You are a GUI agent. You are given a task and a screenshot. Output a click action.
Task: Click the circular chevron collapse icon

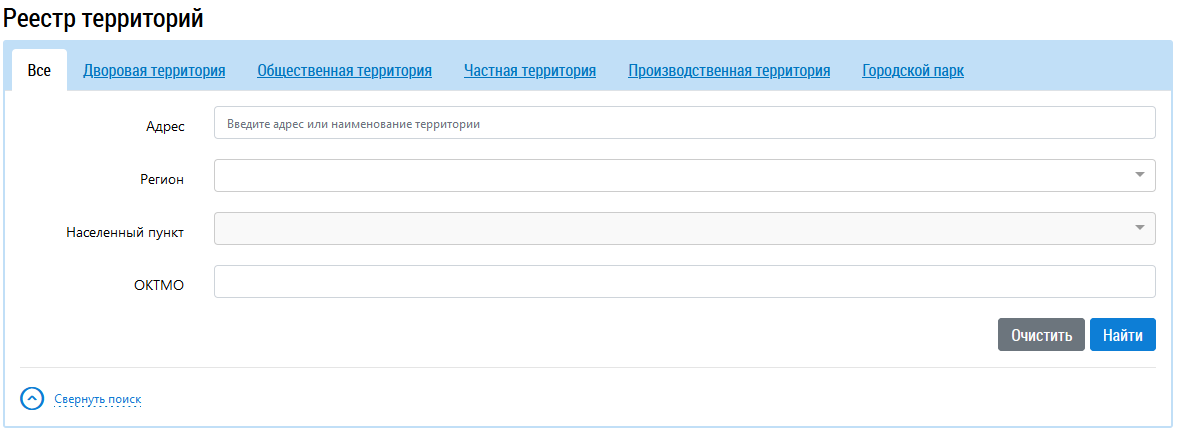coord(32,399)
